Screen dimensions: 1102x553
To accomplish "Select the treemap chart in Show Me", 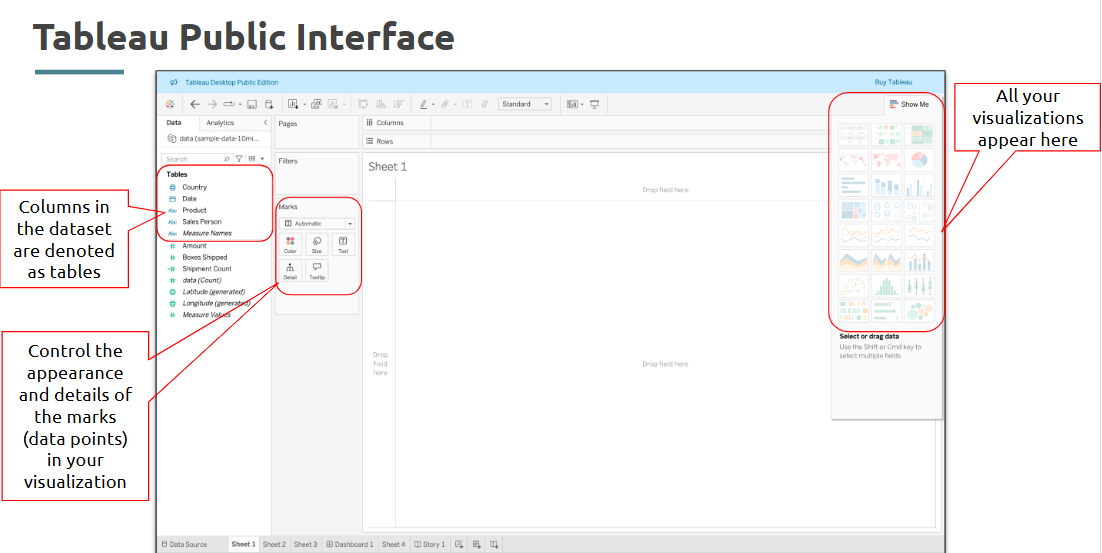I will [853, 210].
